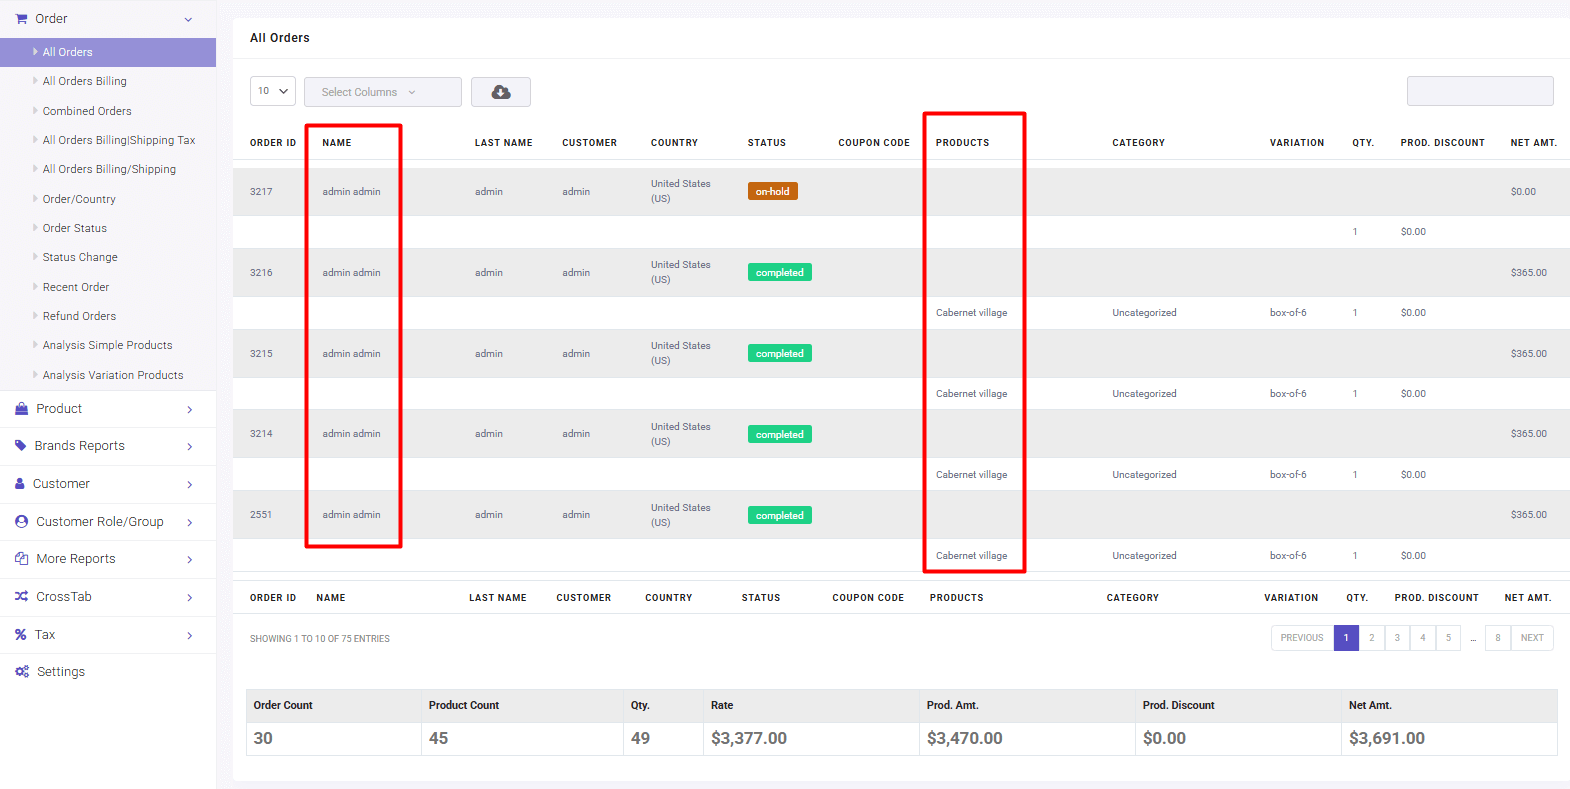
Task: Click the NEXT pagination button
Action: [x=1532, y=638]
